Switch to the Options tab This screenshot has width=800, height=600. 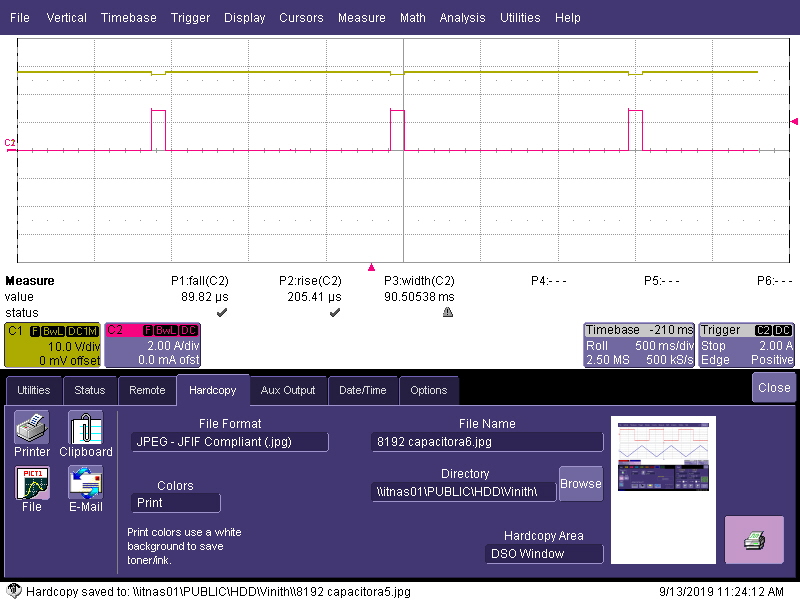(429, 390)
